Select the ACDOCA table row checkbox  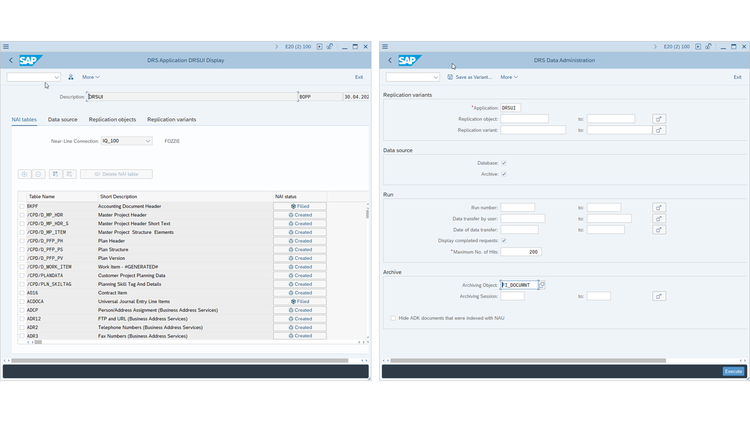pos(22,301)
